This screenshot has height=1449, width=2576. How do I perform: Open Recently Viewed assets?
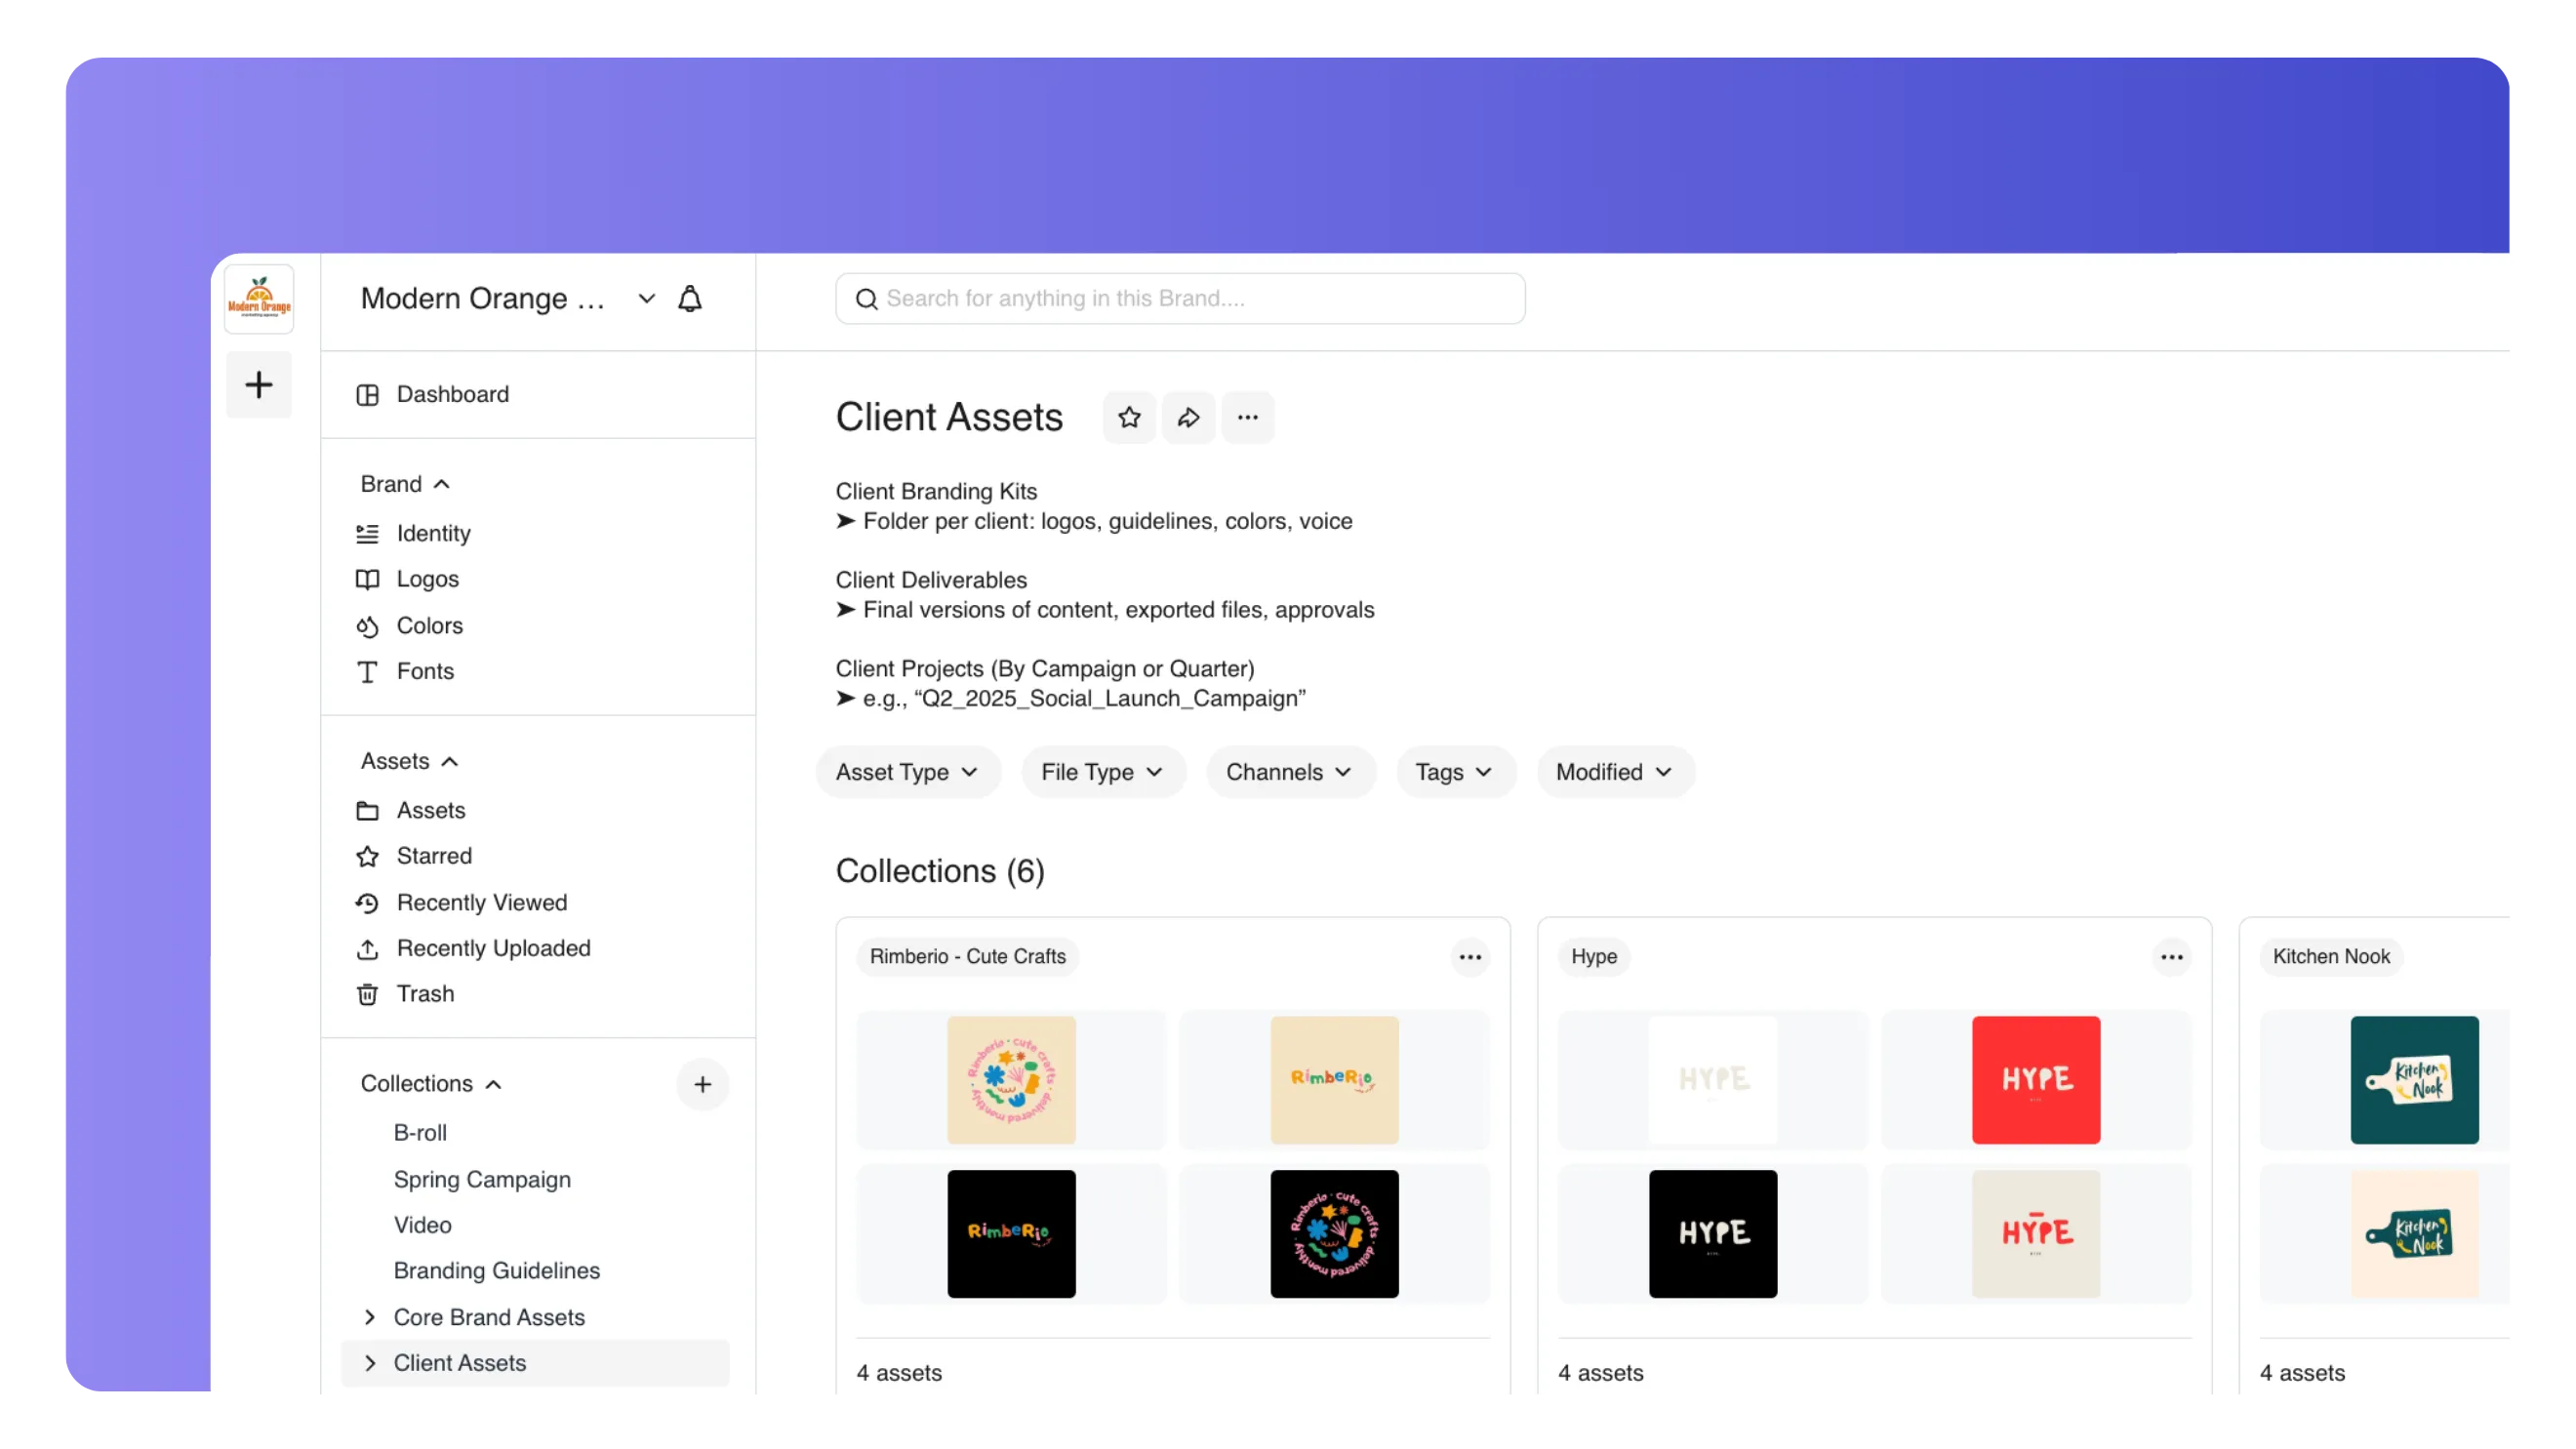coord(481,902)
